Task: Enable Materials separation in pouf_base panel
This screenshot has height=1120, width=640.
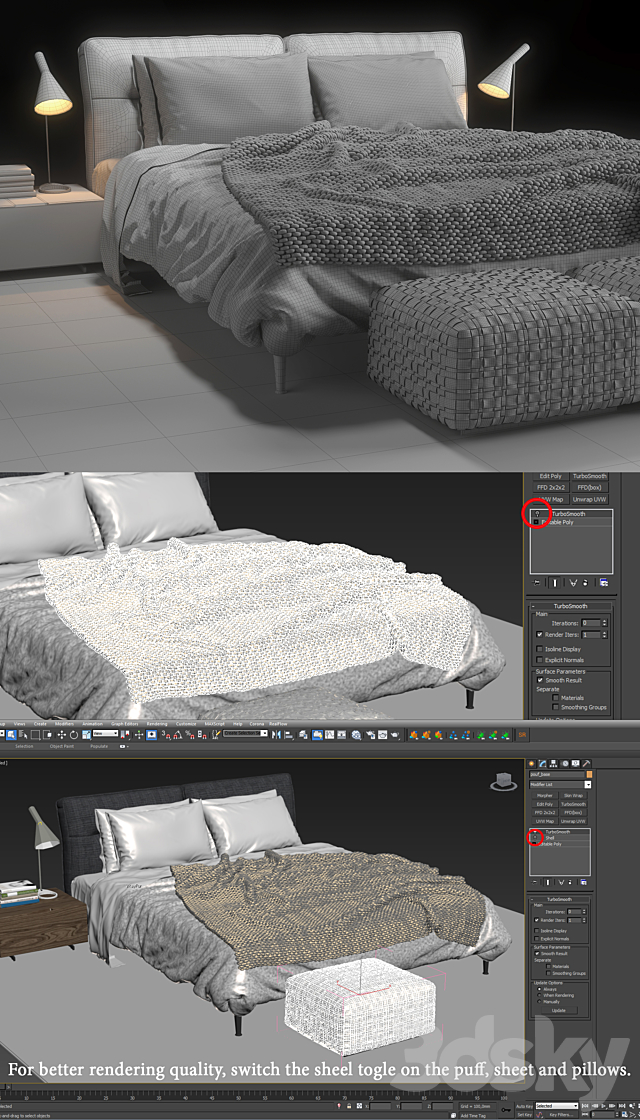Action: click(x=549, y=966)
